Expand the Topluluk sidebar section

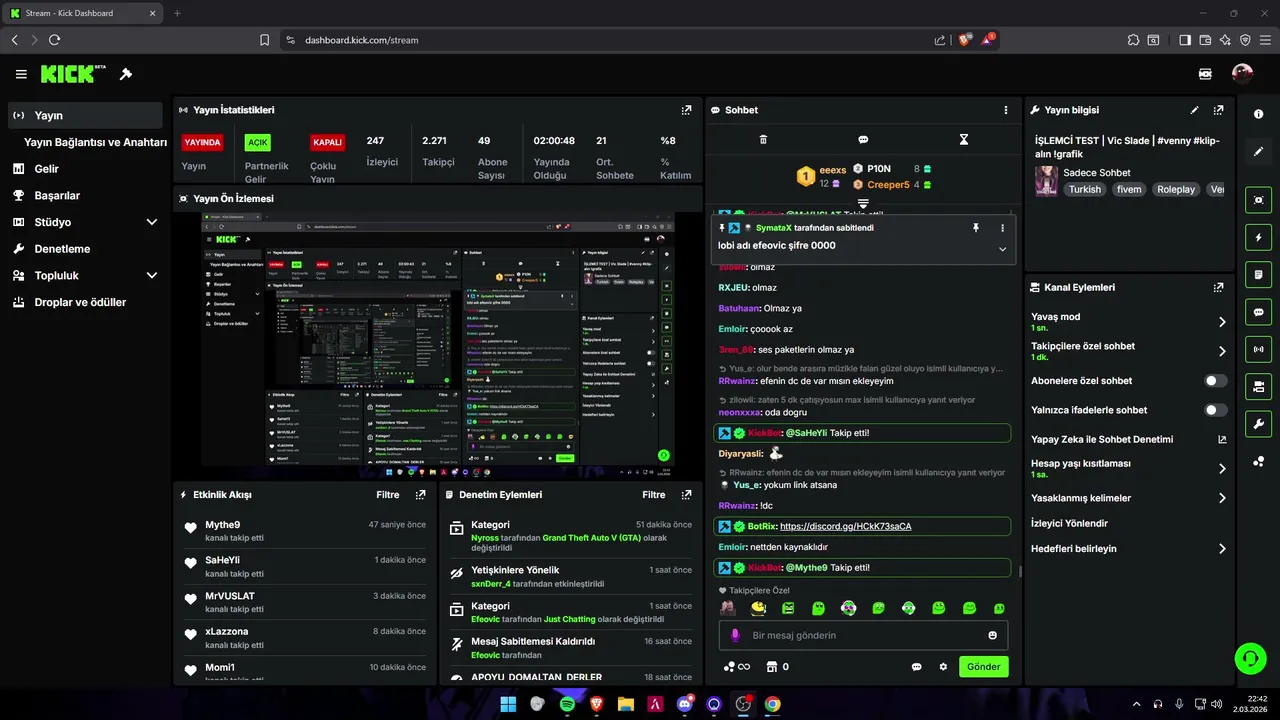click(x=152, y=275)
